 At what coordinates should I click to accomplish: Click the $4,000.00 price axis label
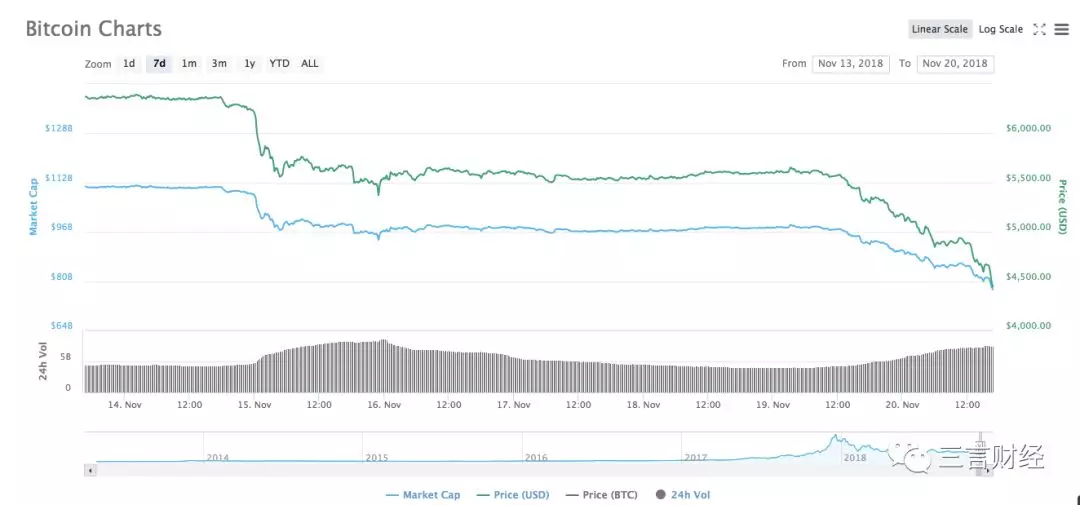(x=1026, y=325)
